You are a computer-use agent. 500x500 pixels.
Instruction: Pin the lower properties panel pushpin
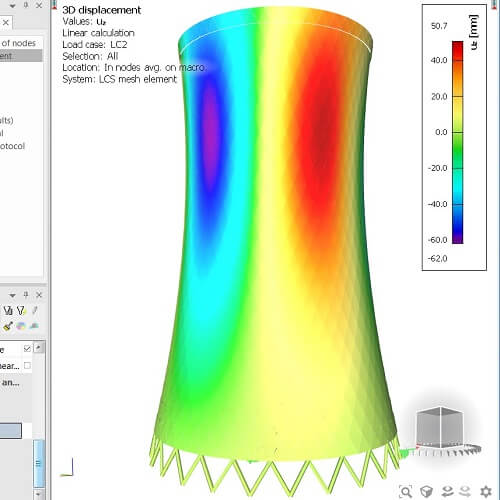26,295
